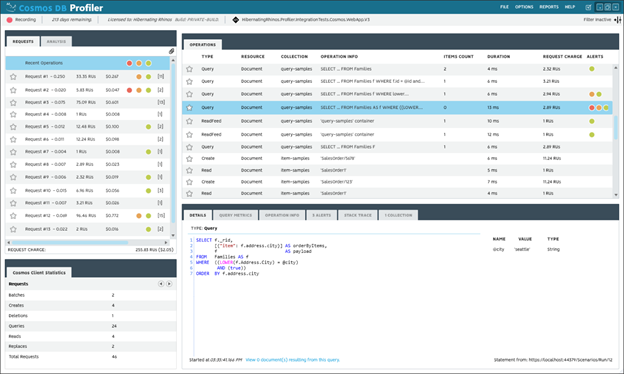This screenshot has height=374, width=624.
Task: Star the Read 'SalesOrder1' operation with 5 ms
Action: pyautogui.click(x=189, y=171)
